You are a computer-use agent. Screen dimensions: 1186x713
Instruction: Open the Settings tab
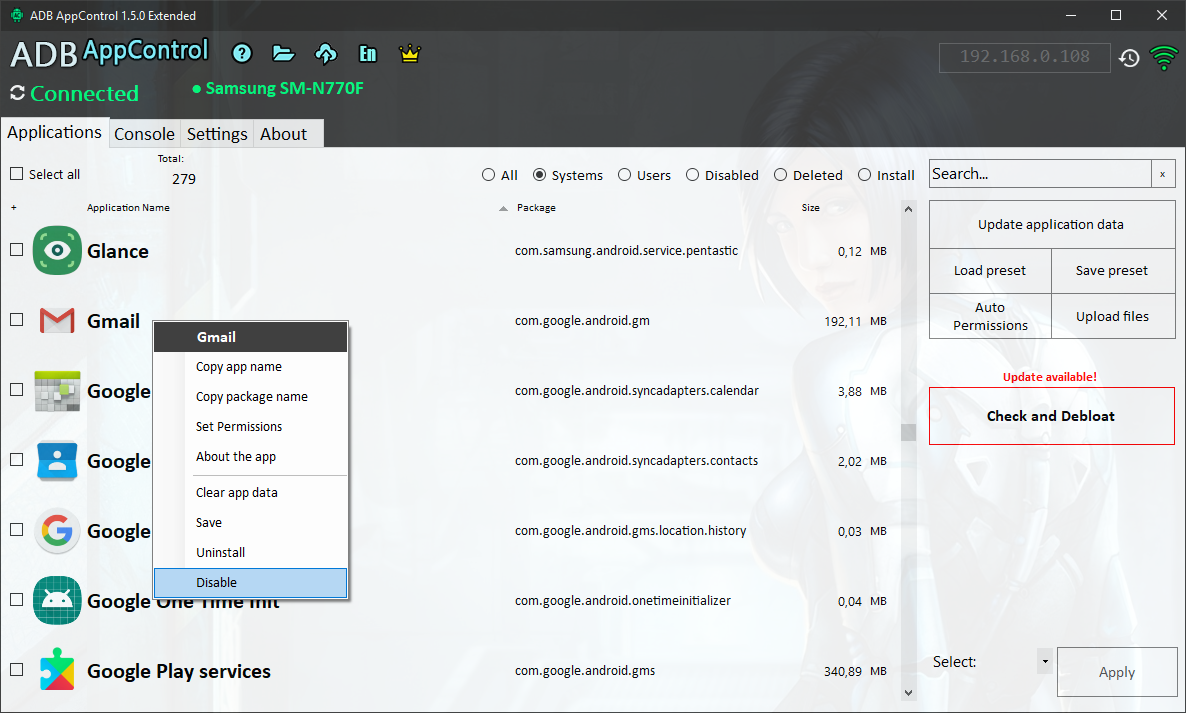[217, 134]
